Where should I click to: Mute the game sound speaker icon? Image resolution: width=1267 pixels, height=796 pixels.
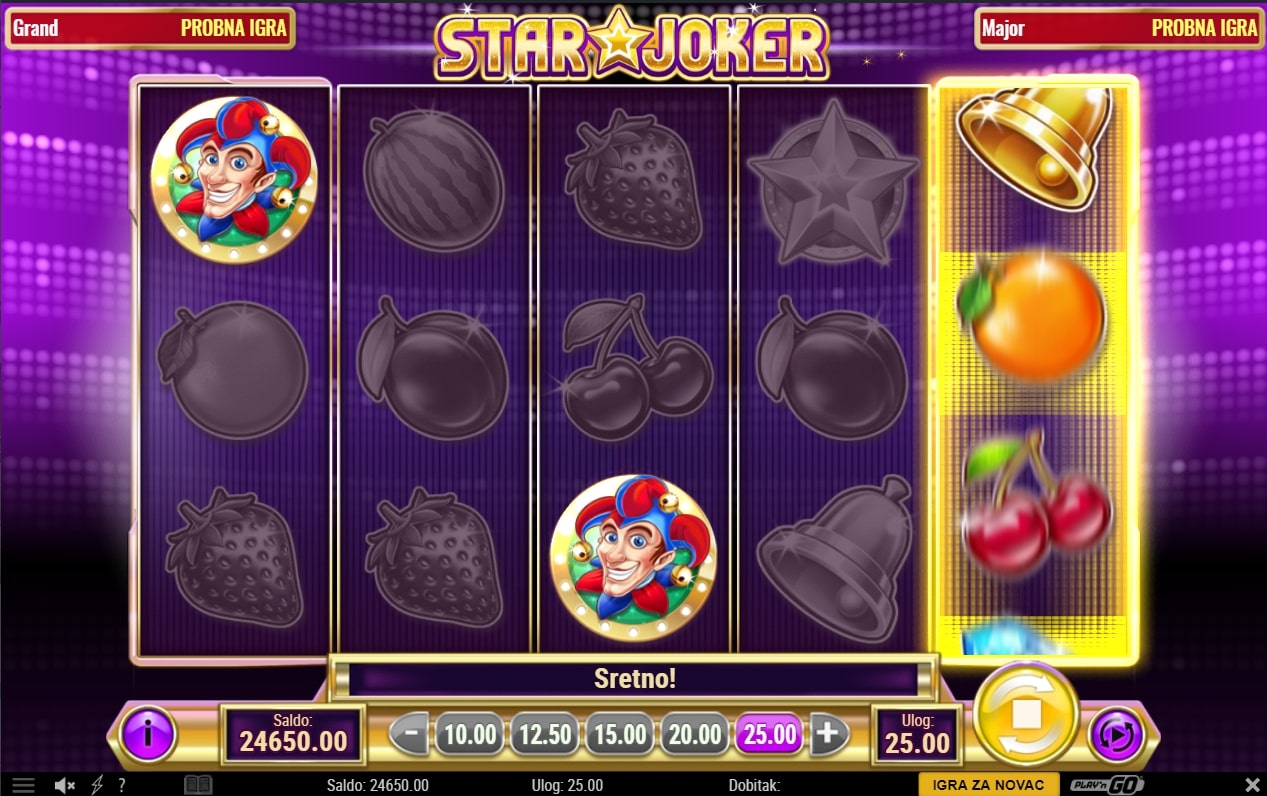point(65,785)
